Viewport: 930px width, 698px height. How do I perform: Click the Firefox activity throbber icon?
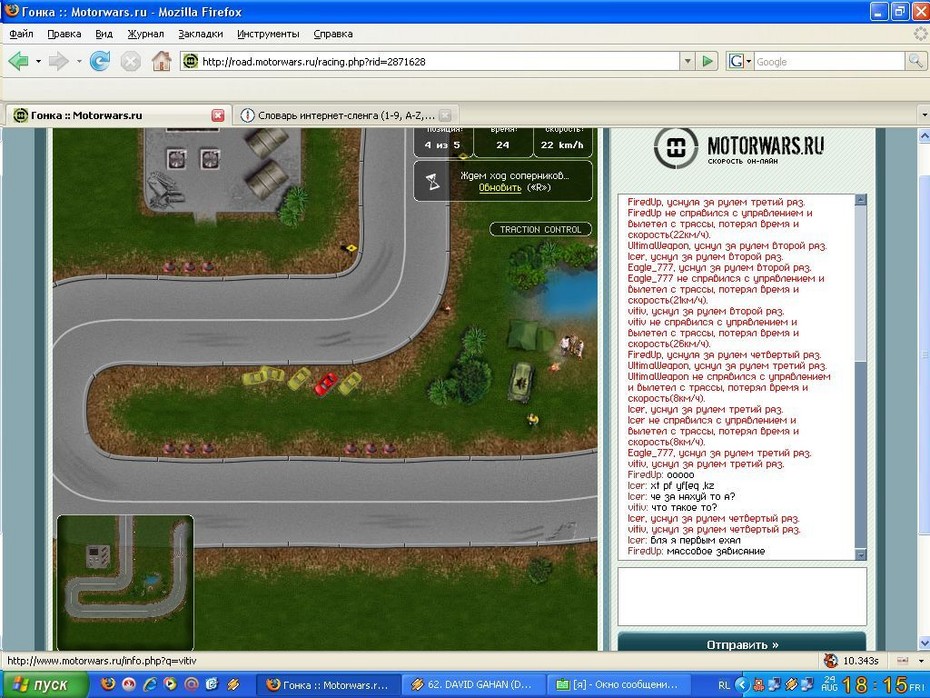coord(921,34)
